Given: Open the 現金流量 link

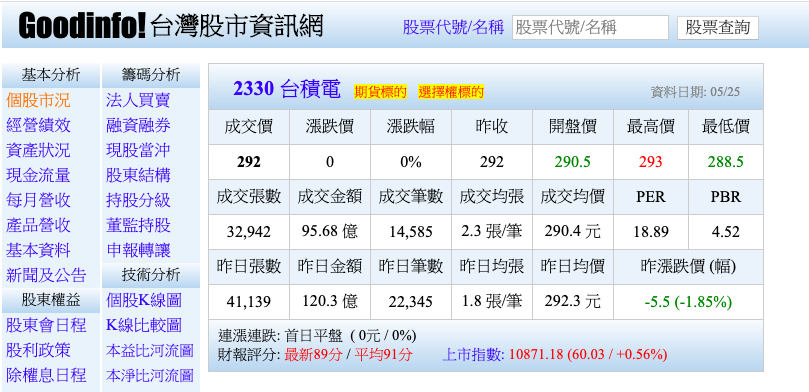Looking at the screenshot, I should 38,175.
